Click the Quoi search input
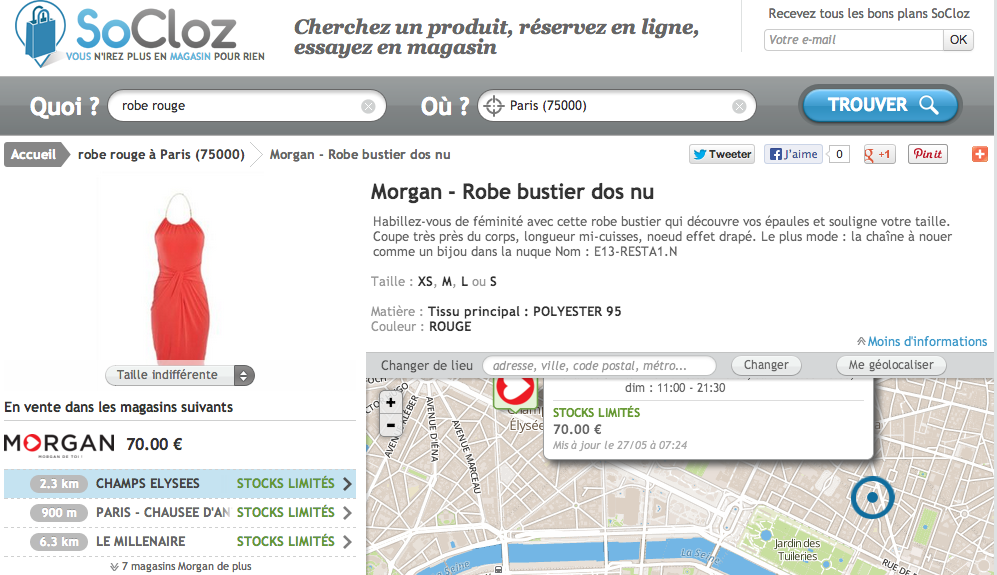 (x=247, y=106)
